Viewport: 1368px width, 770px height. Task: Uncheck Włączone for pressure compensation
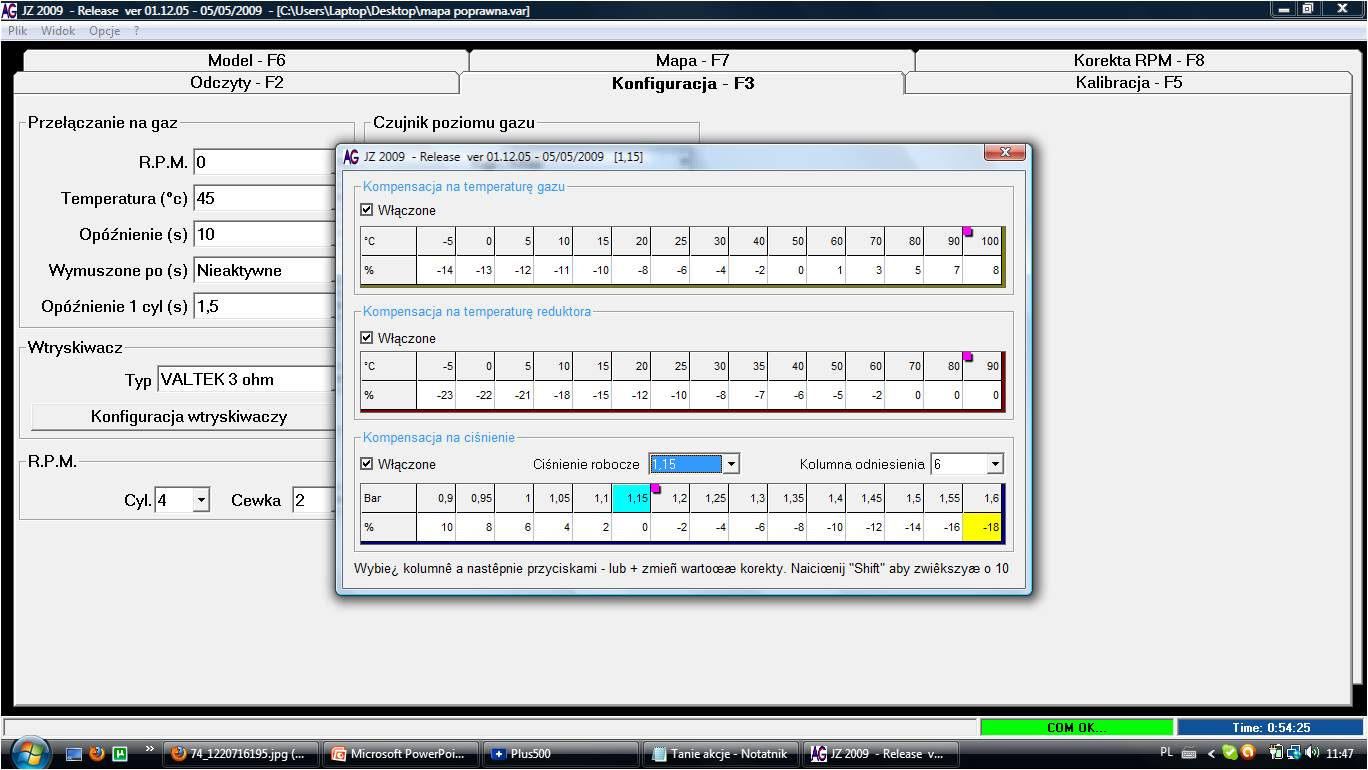[x=367, y=465]
